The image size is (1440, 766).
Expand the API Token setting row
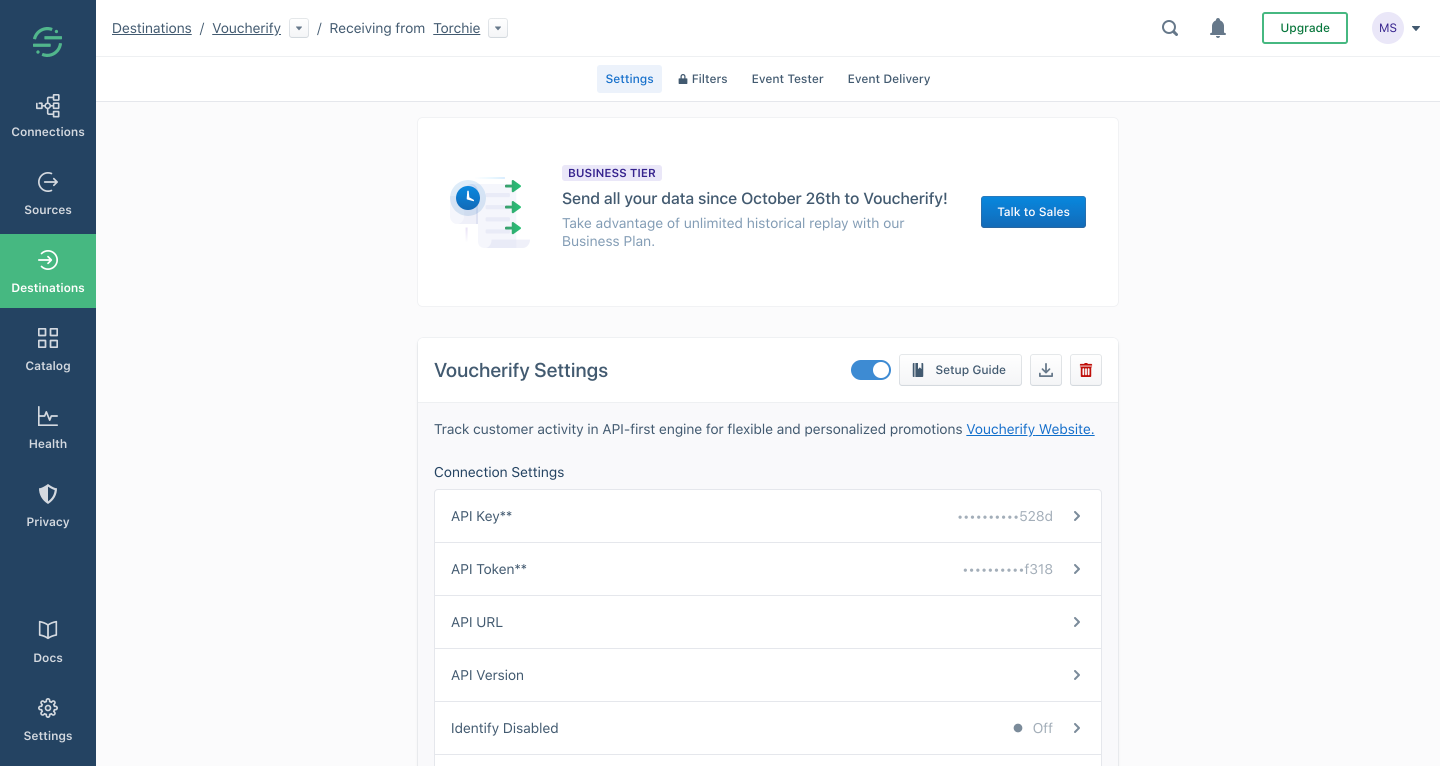[x=768, y=569]
